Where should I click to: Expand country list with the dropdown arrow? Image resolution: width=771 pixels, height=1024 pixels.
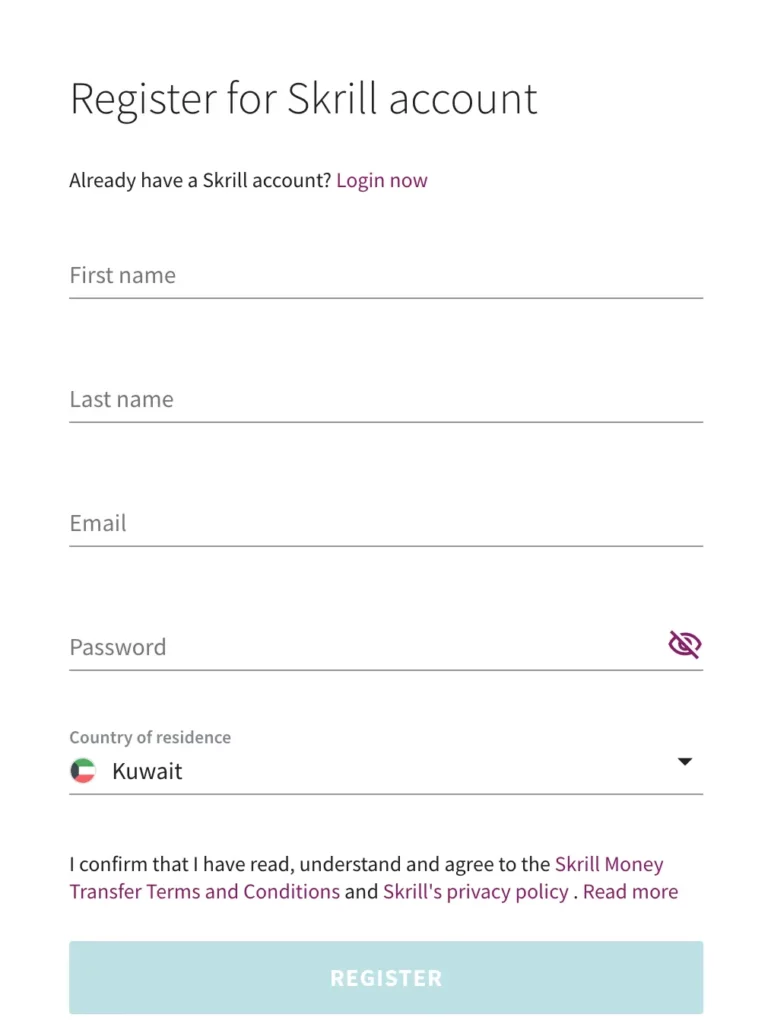tap(685, 762)
